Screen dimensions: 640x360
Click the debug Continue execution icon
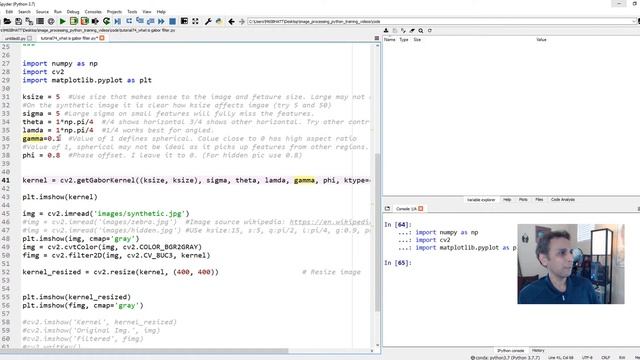click(x=161, y=21)
